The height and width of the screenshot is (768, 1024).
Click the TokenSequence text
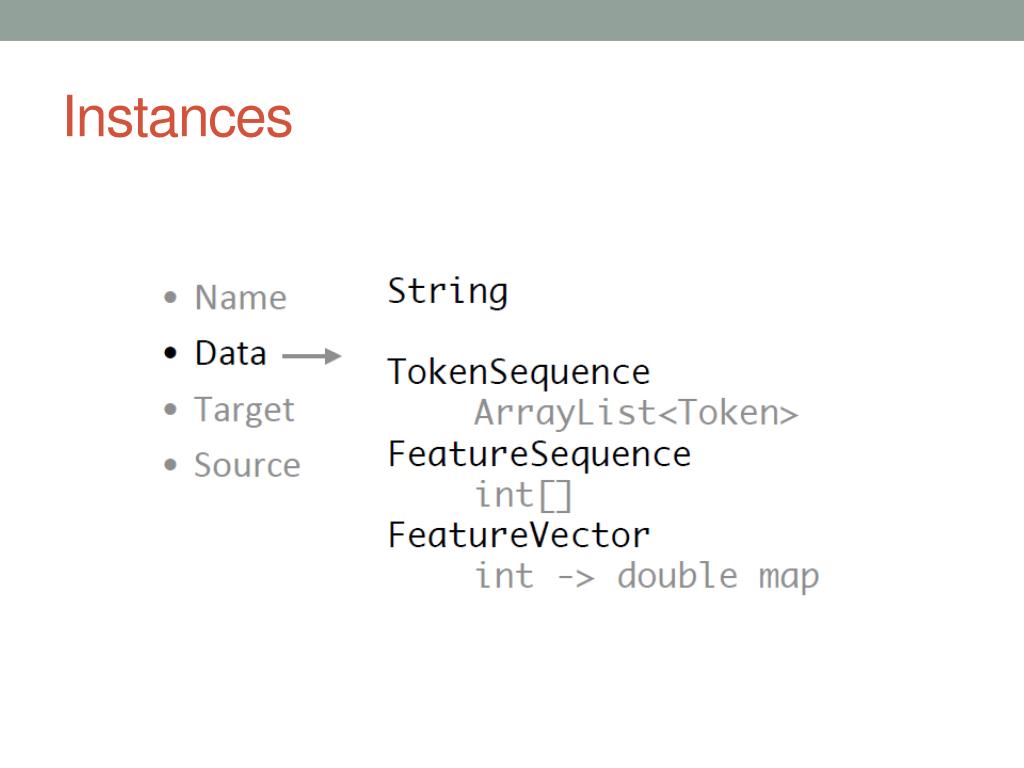tap(519, 373)
